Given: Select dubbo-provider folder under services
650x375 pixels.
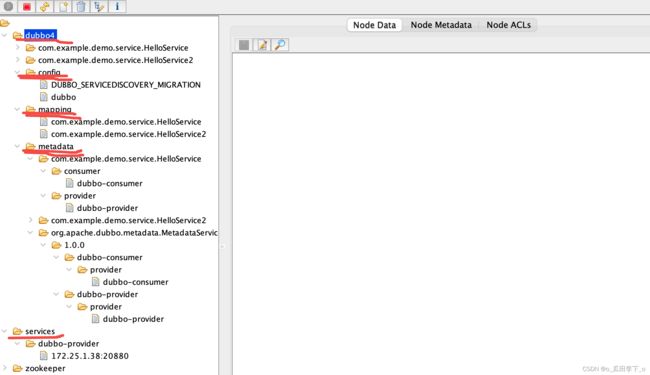Looking at the screenshot, I should click(x=68, y=344).
